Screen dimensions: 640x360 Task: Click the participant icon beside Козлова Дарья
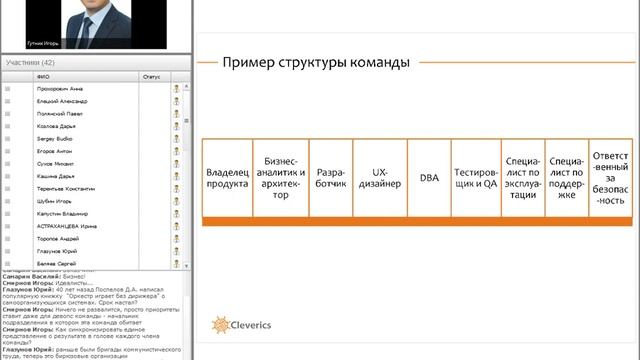(x=176, y=126)
